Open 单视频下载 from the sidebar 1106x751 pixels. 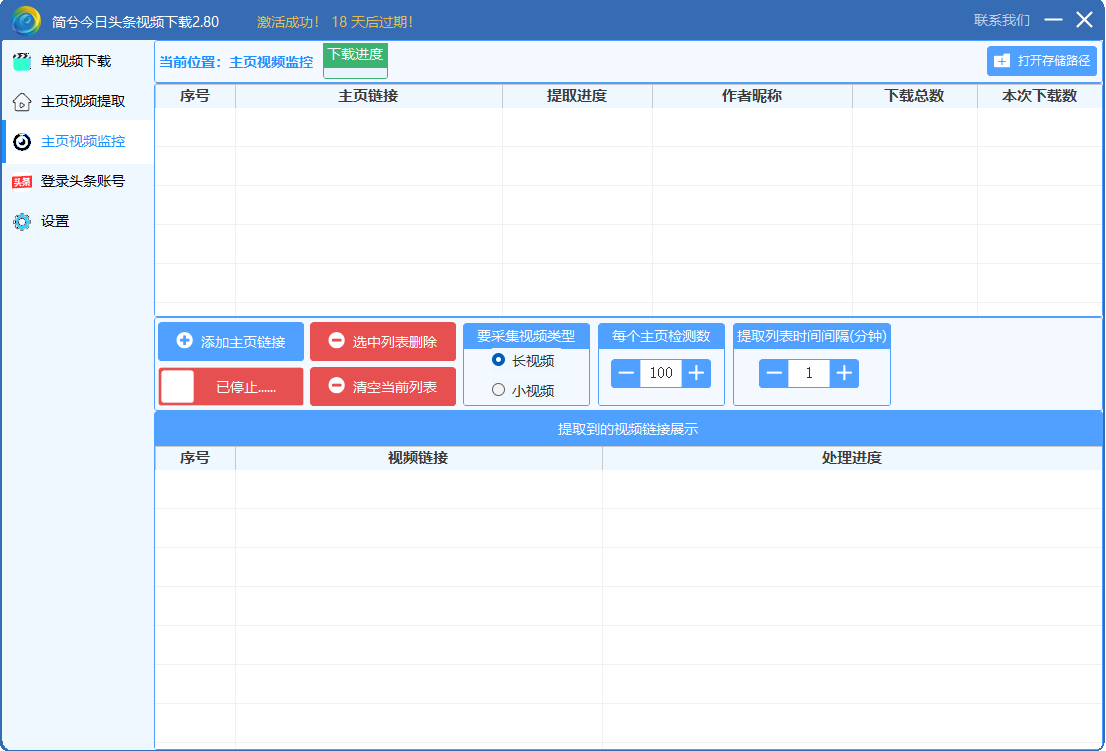tap(76, 61)
